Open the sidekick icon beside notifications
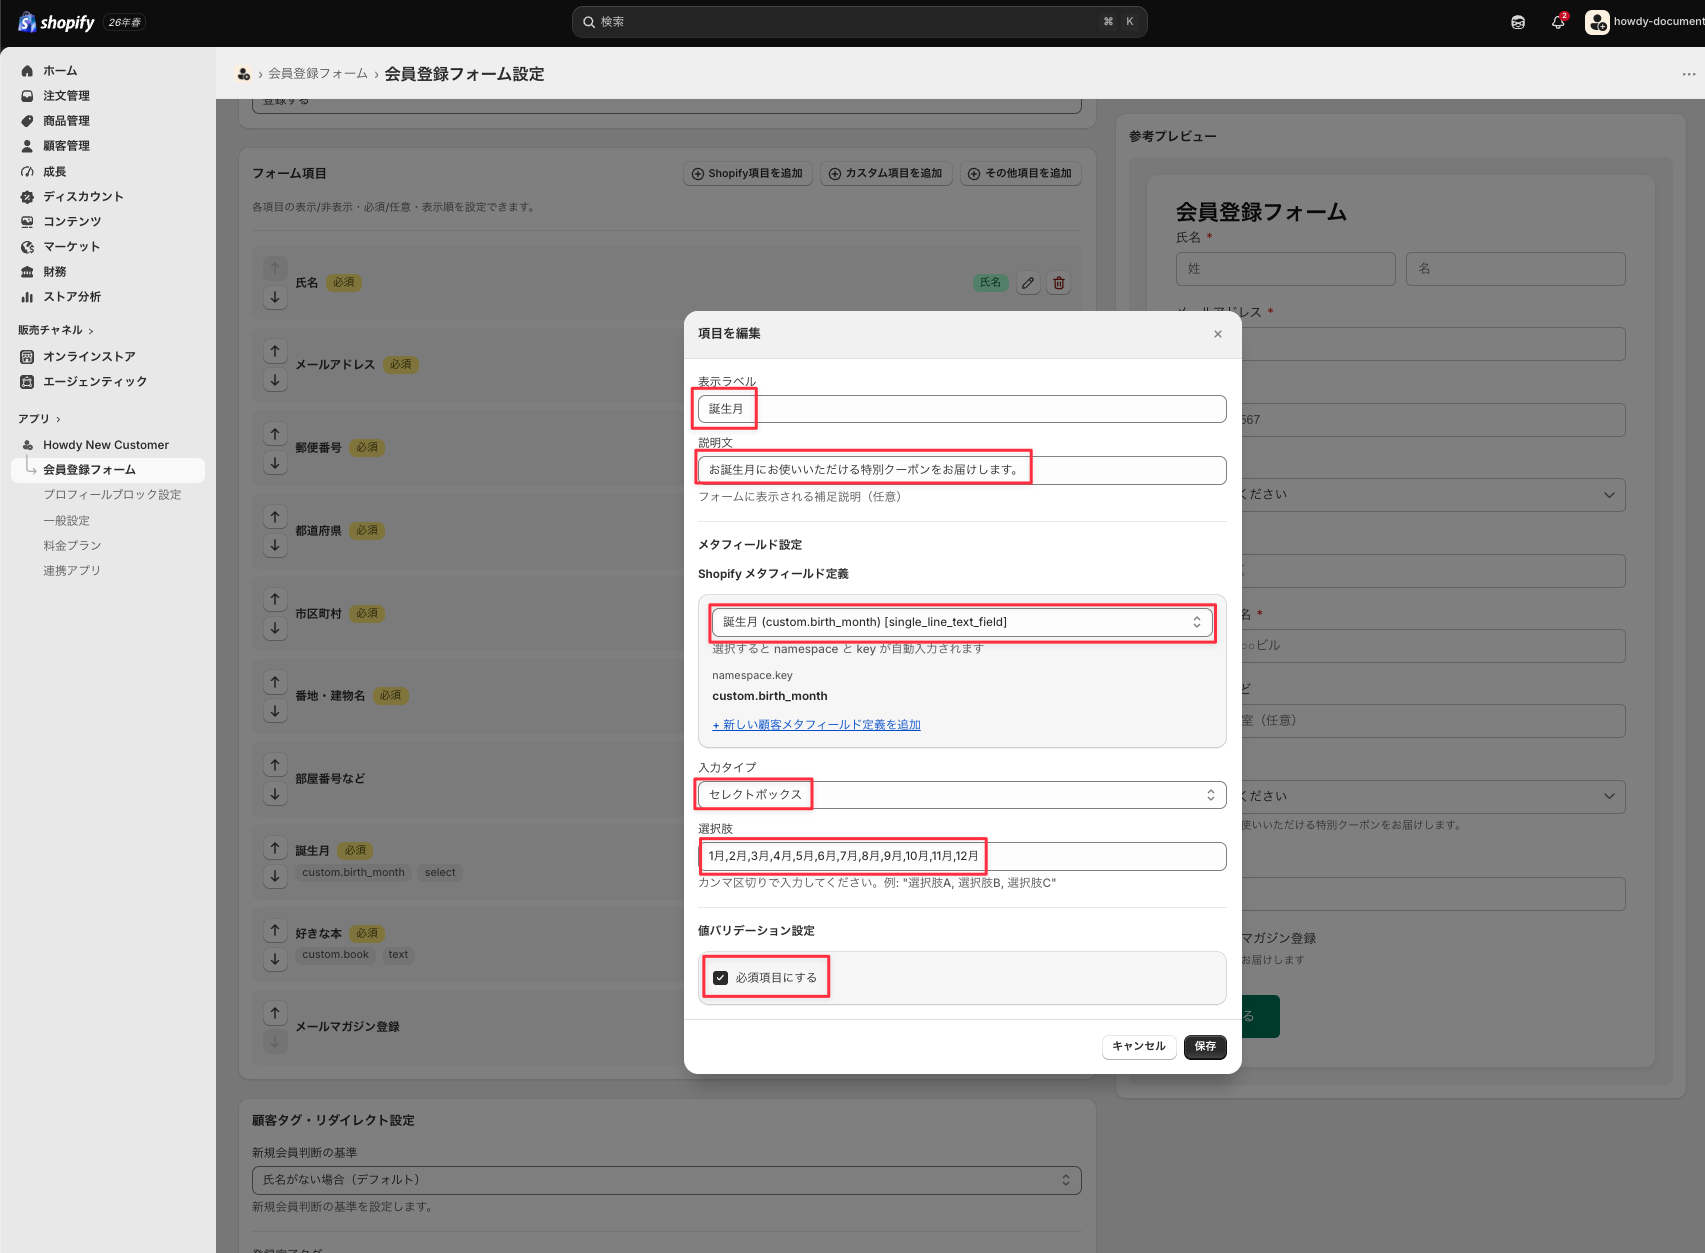Screen dimensions: 1705x1253 tap(1518, 22)
